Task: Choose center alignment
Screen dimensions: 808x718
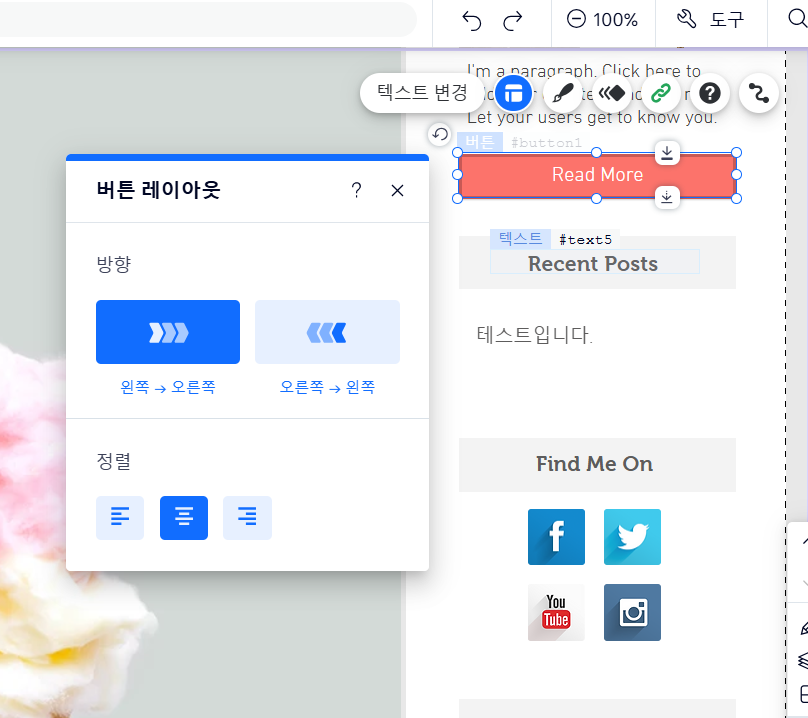Action: coord(184,517)
